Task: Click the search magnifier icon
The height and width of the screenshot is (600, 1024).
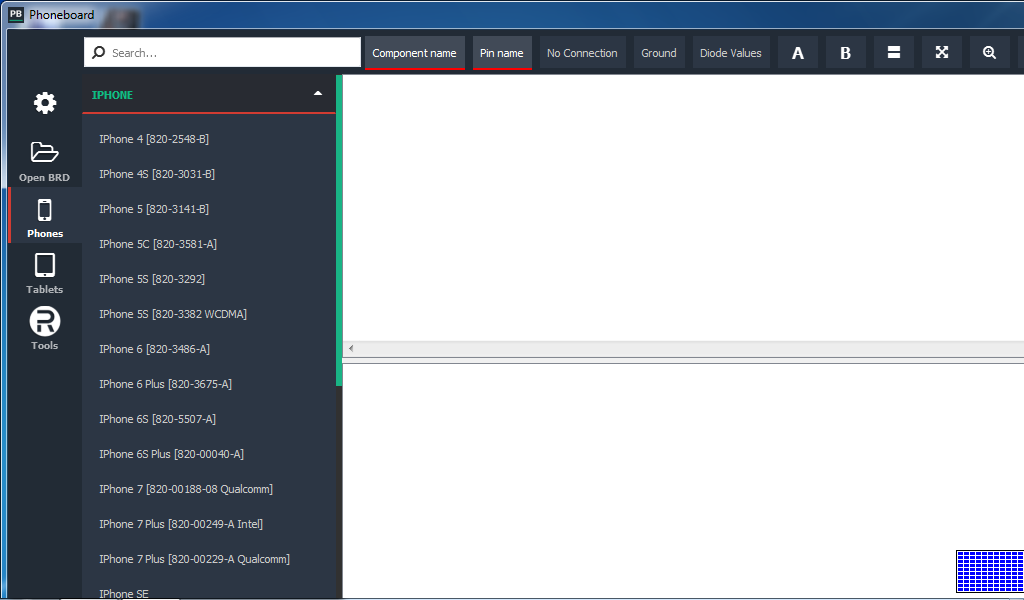Action: point(99,52)
